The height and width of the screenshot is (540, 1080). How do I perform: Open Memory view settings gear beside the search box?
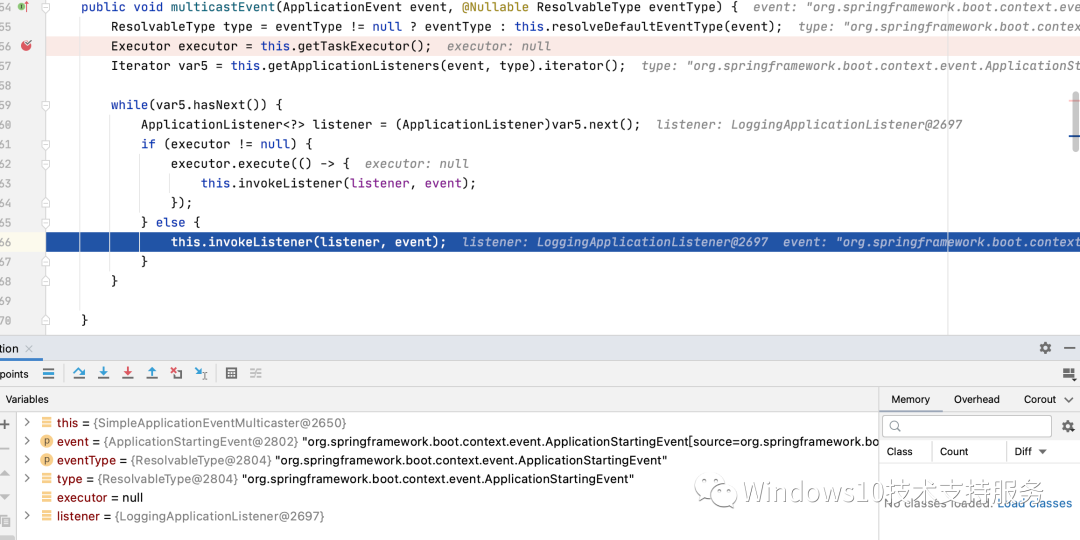(x=1068, y=426)
